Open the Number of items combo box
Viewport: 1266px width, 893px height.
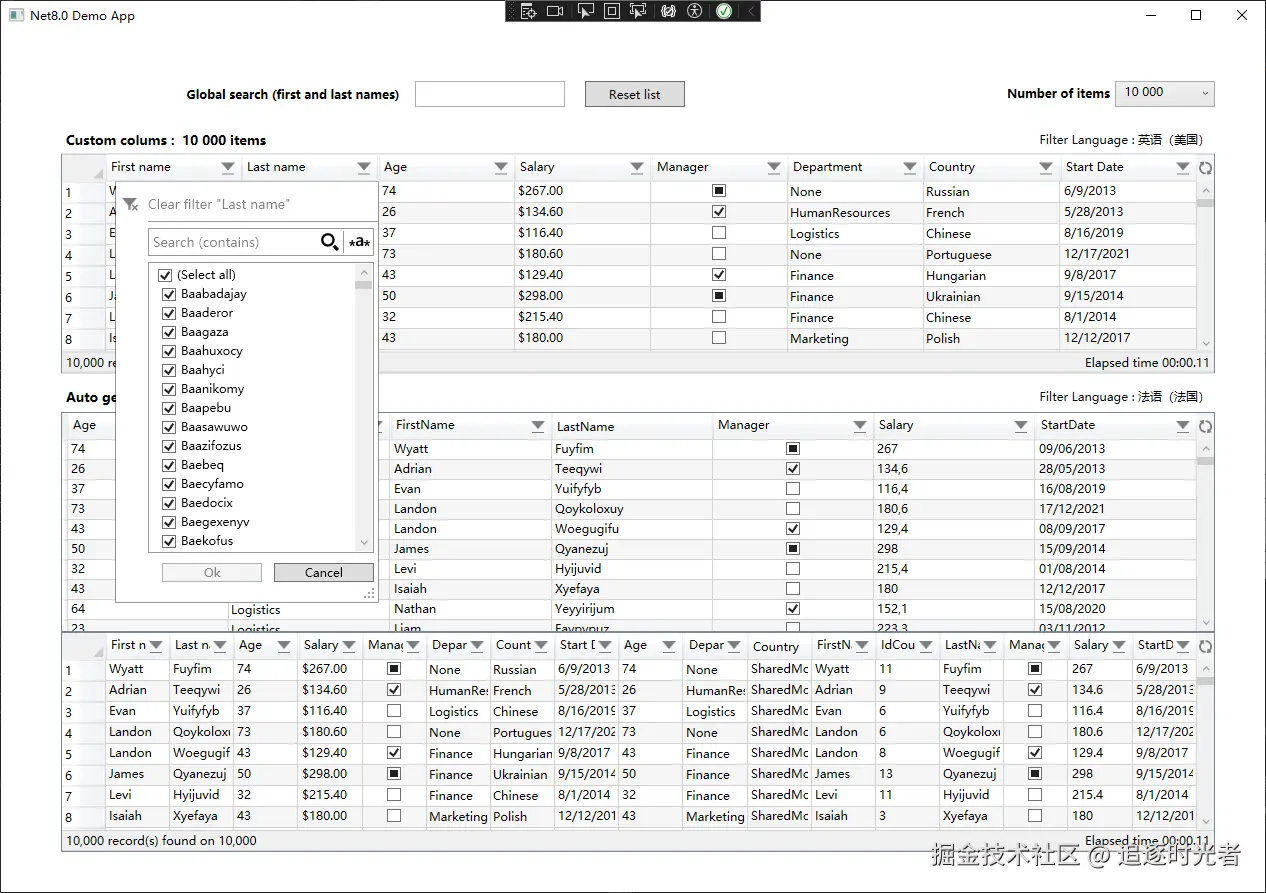tap(1164, 93)
